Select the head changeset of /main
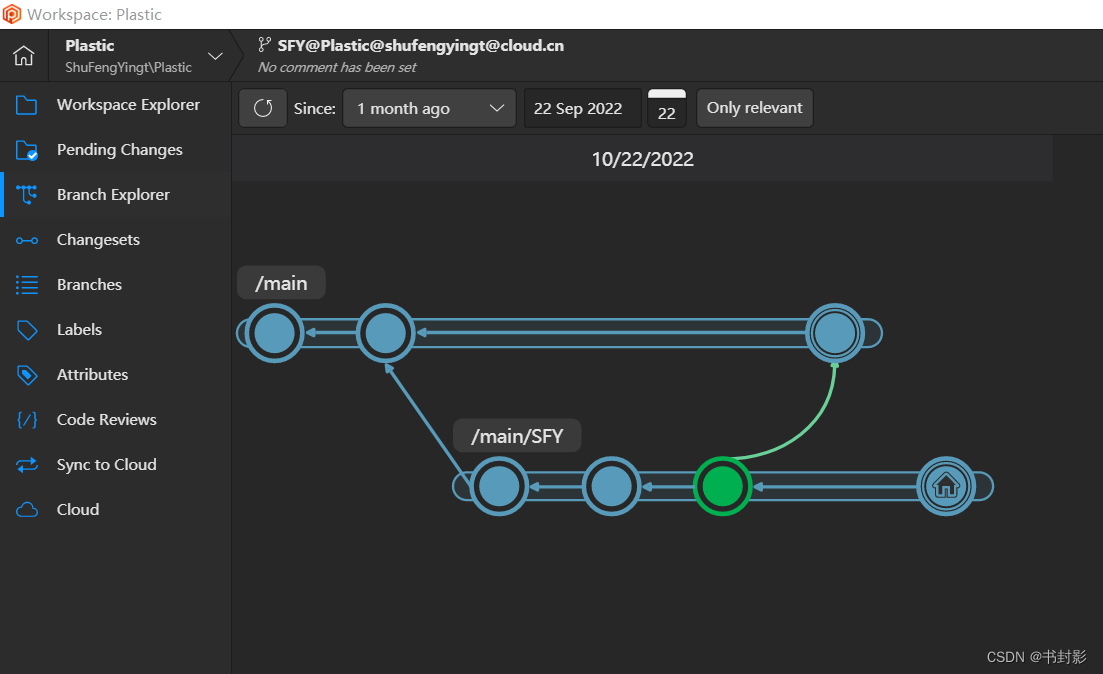The image size is (1103, 674). point(834,333)
